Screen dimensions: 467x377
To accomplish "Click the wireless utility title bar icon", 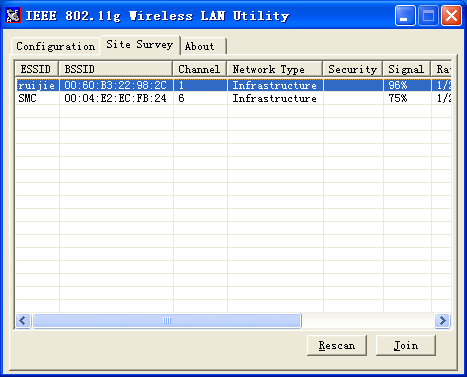I will [x=13, y=15].
